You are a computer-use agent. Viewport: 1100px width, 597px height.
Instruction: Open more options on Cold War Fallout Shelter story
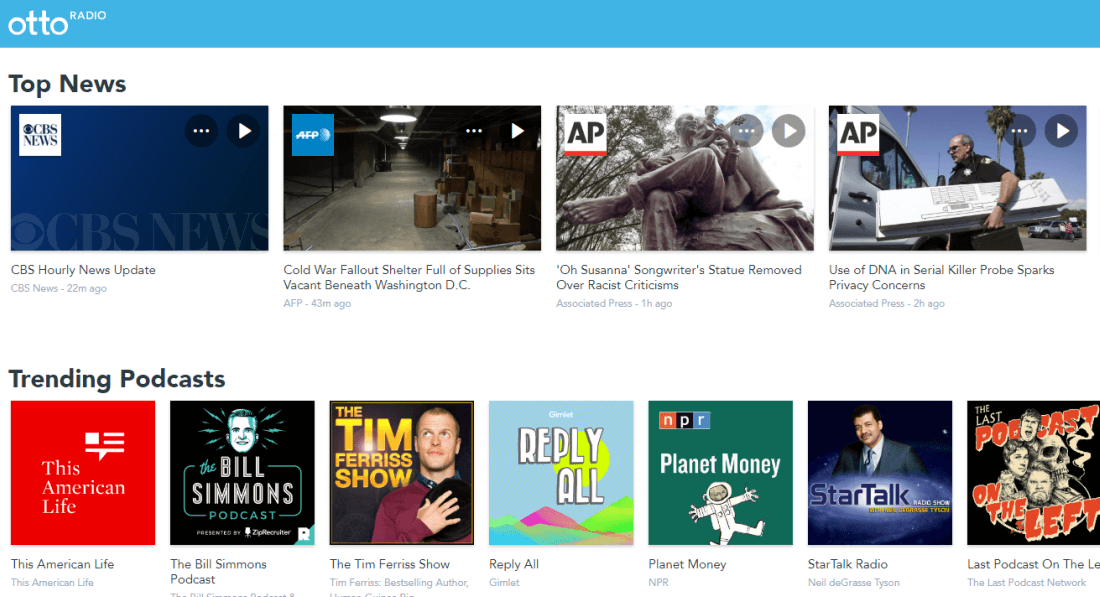pos(474,131)
